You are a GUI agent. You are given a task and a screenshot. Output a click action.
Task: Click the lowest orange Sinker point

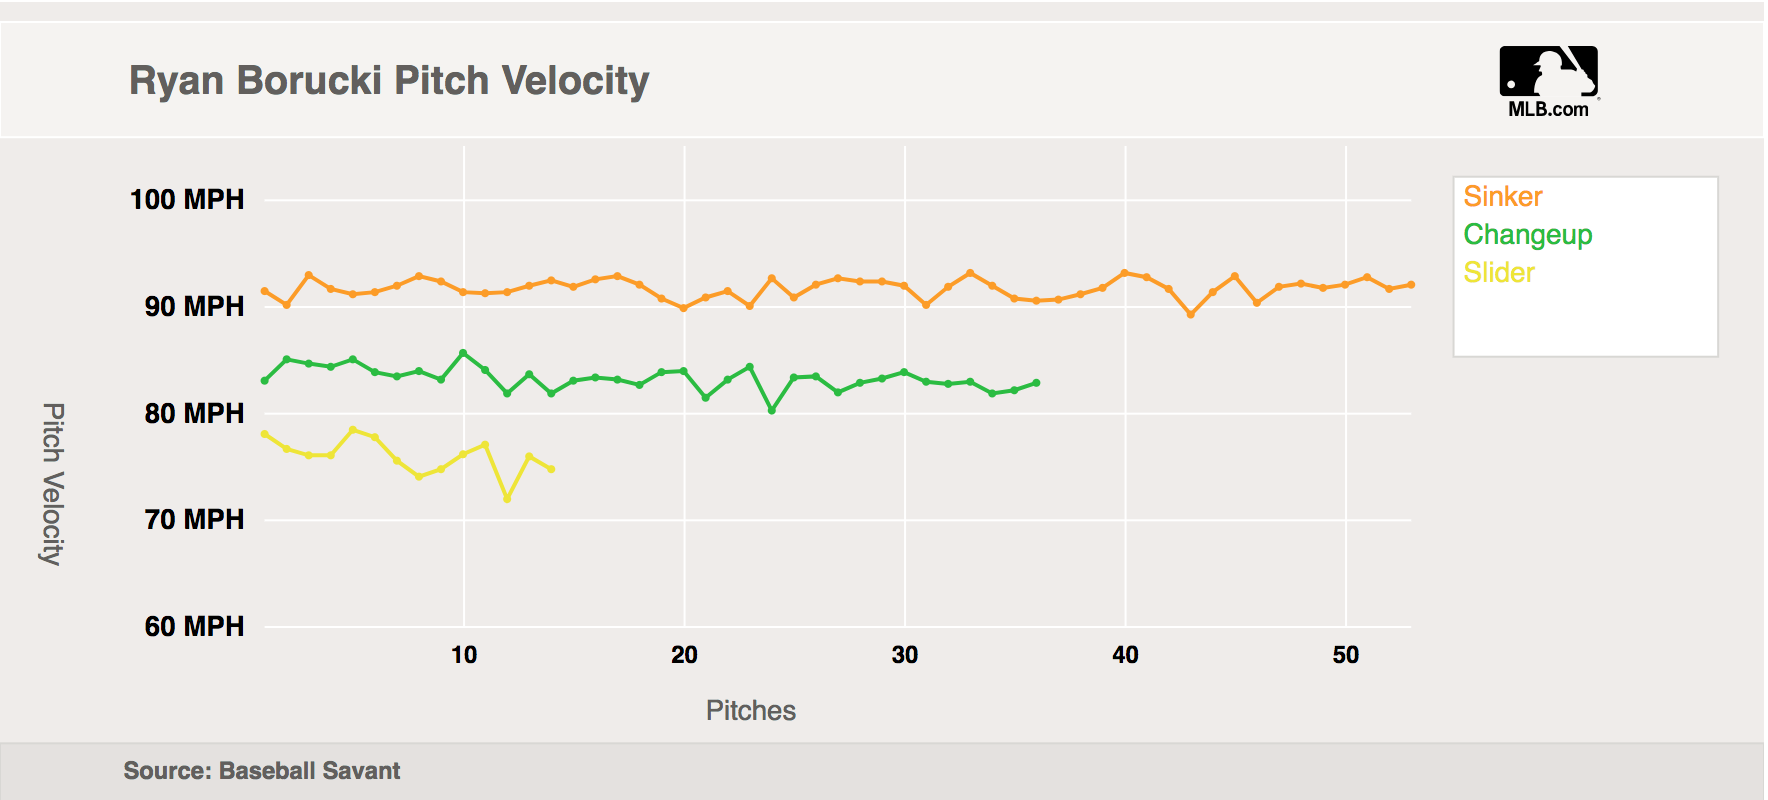pyautogui.click(x=1191, y=314)
